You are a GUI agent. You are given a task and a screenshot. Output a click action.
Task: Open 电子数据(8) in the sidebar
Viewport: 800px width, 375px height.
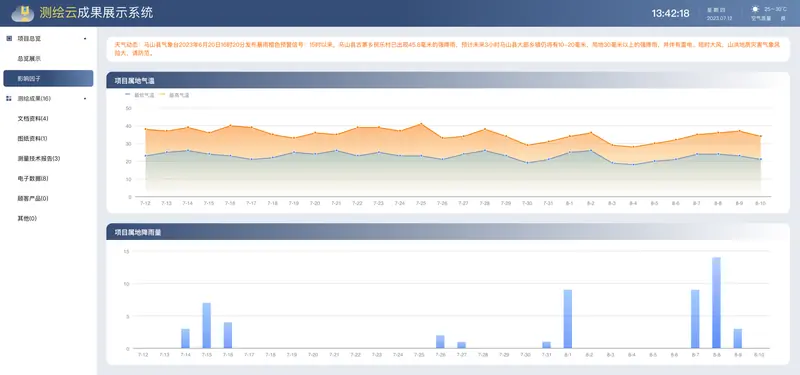click(33, 179)
